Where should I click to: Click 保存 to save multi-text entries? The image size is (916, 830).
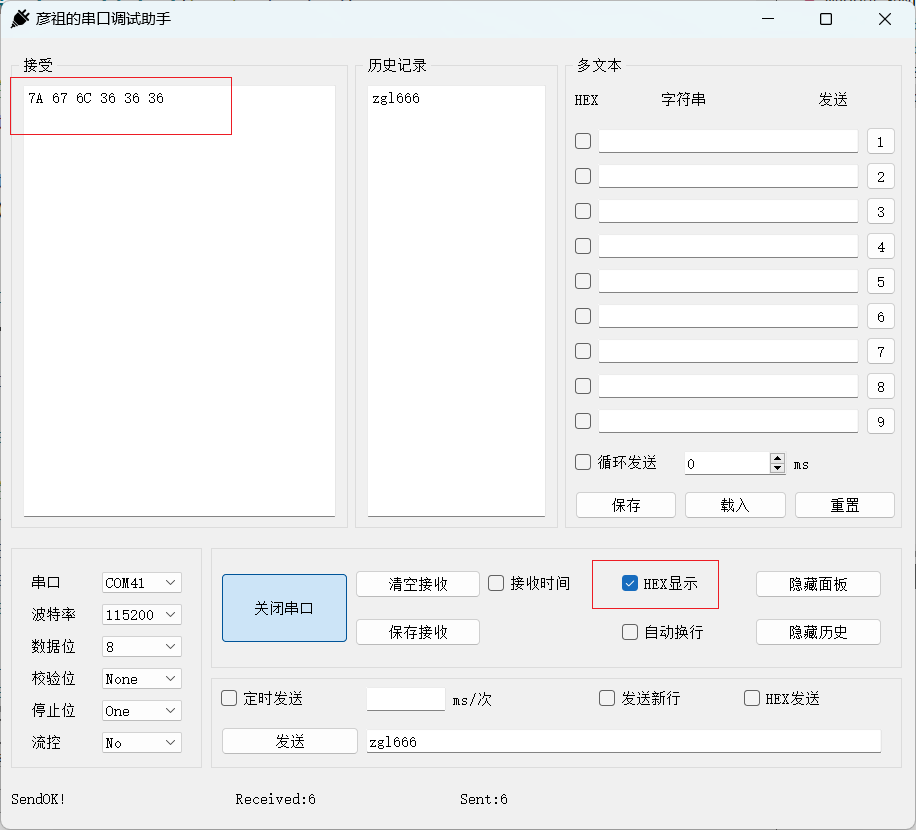point(626,505)
